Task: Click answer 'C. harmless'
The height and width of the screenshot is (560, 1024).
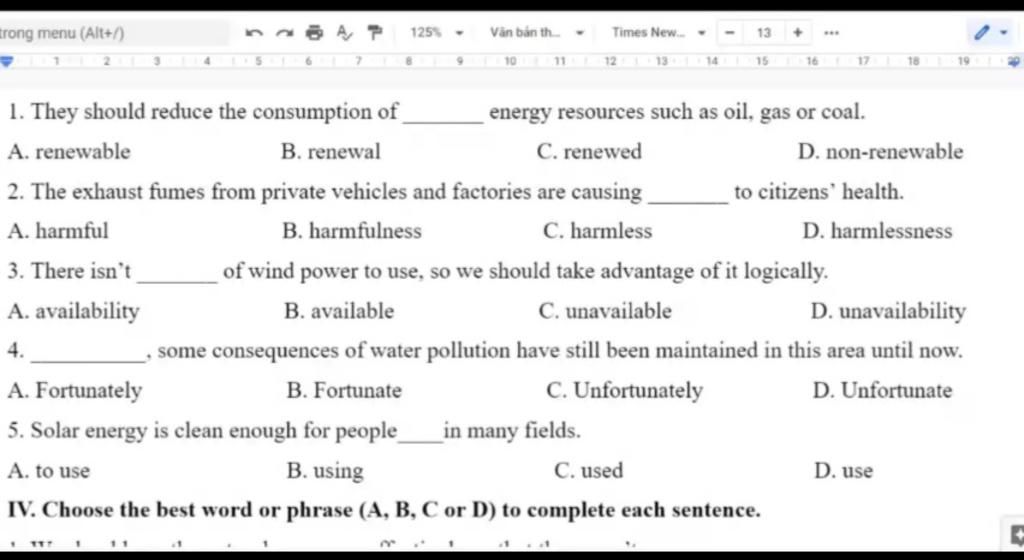Action: pos(598,231)
